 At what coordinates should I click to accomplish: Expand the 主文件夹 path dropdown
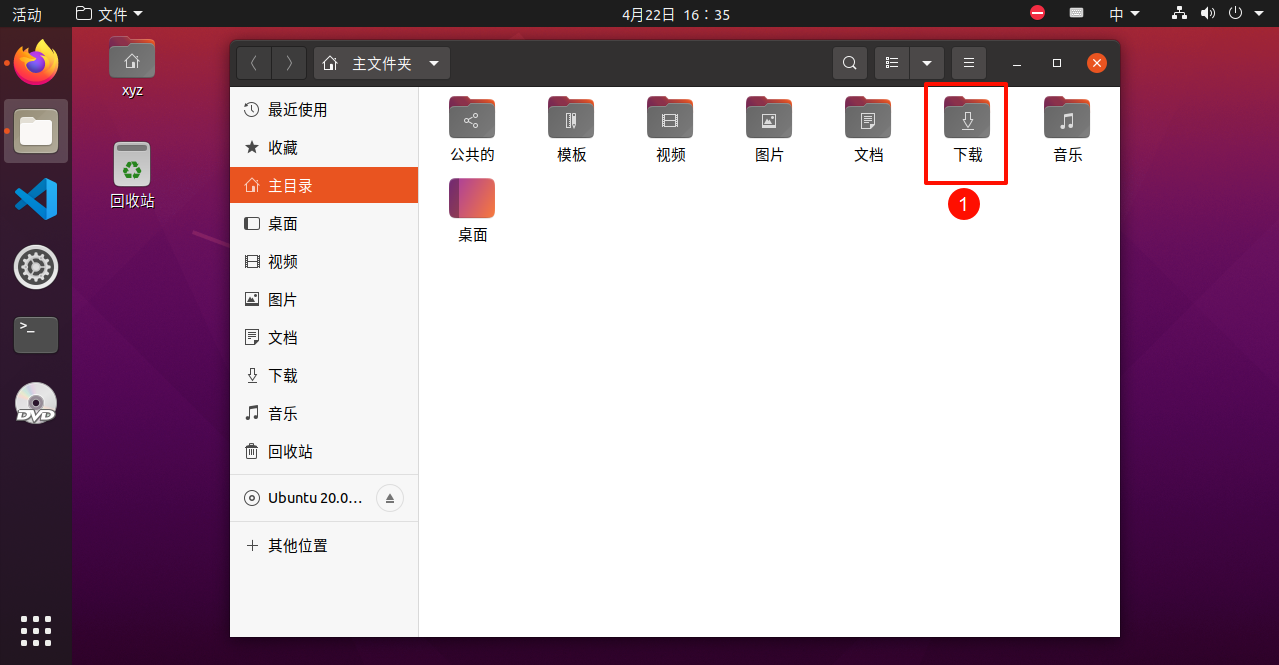(x=434, y=63)
